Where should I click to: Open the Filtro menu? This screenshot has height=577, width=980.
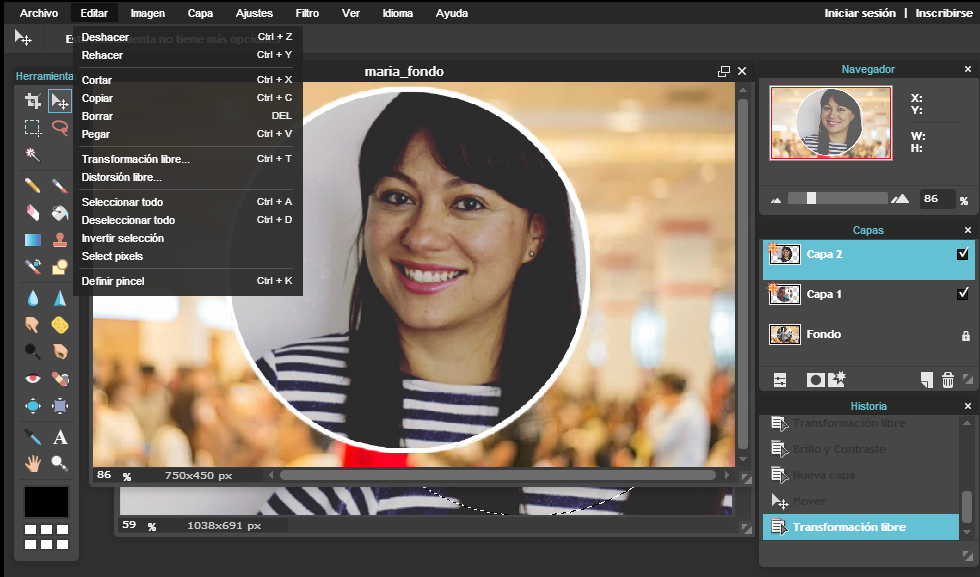click(x=307, y=13)
